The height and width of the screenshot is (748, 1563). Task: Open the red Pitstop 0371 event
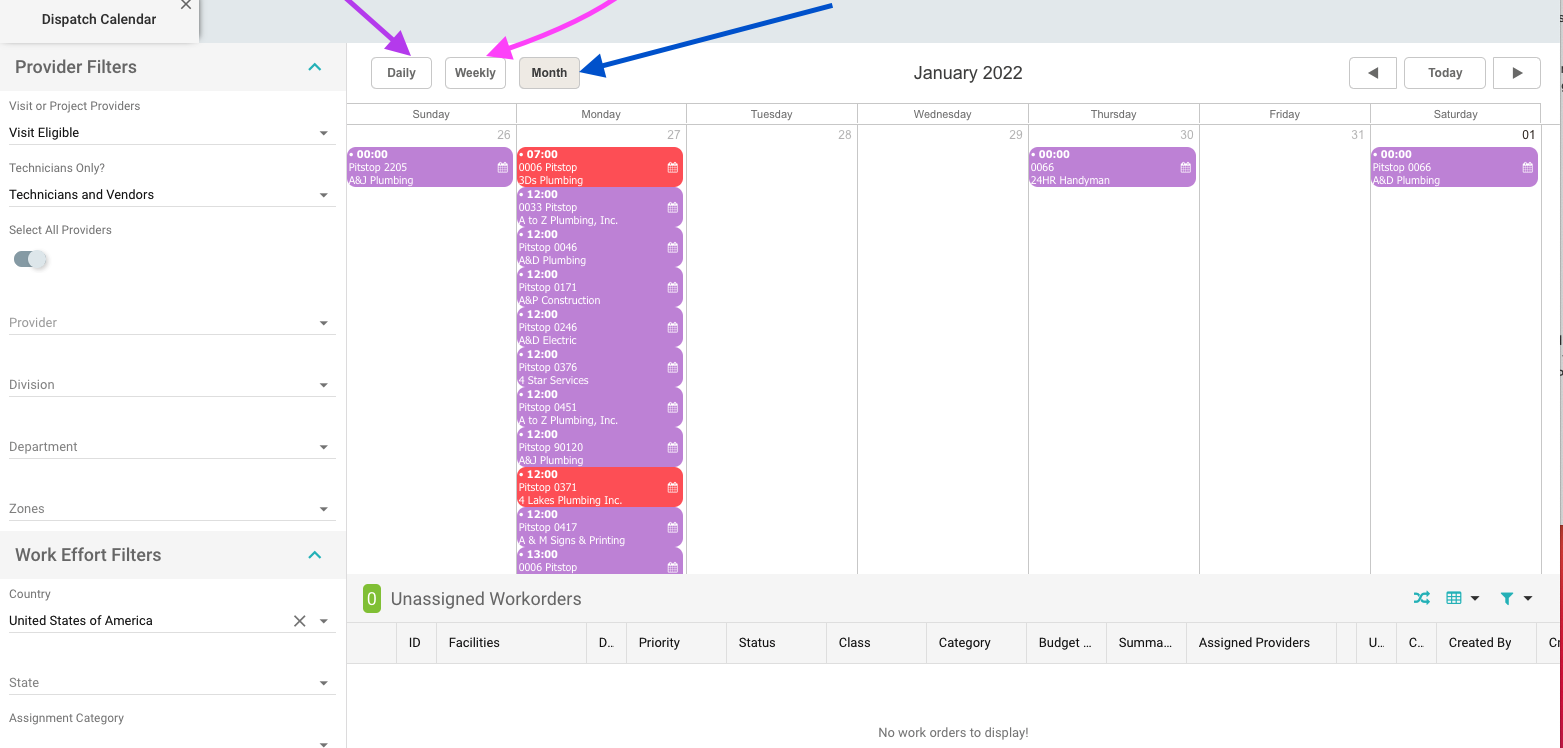[590, 487]
